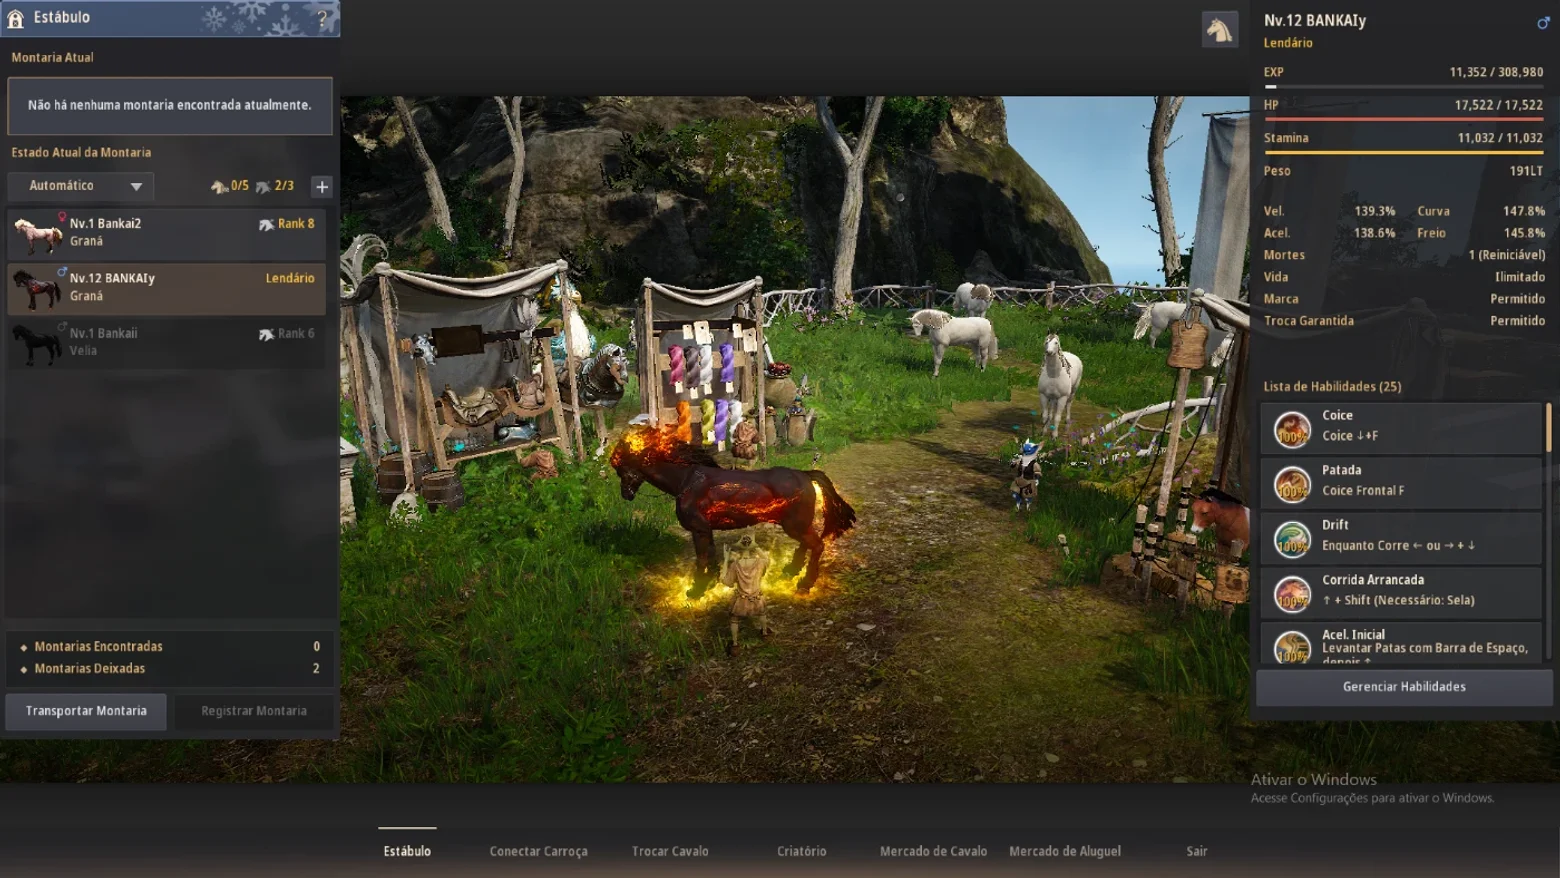
Task: Click the Lendário label under the horse title
Action: tap(1288, 43)
